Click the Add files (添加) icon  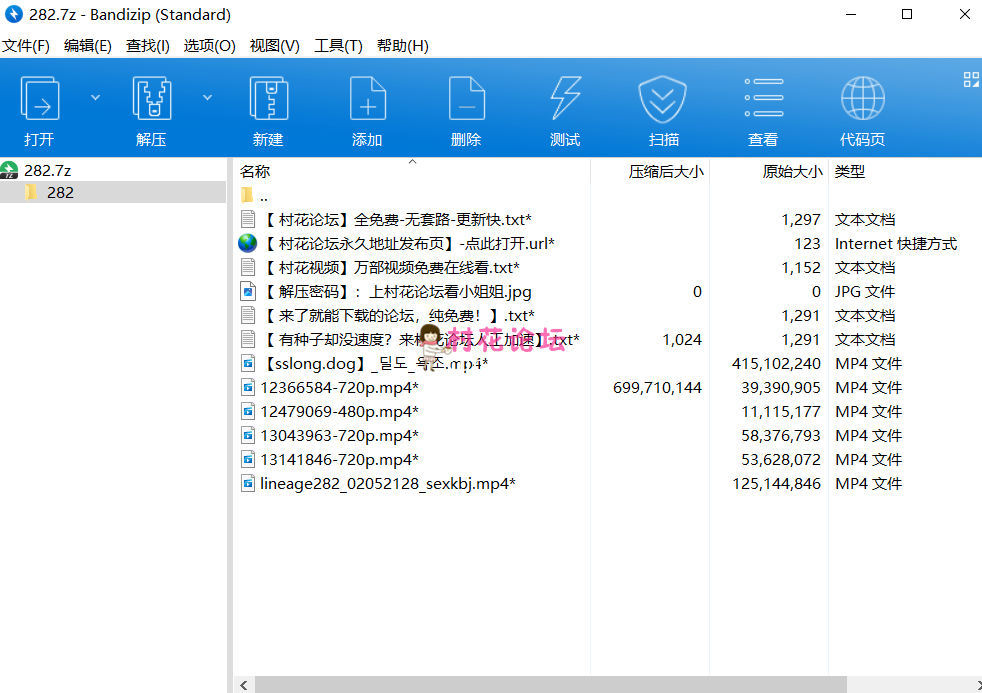pos(368,98)
